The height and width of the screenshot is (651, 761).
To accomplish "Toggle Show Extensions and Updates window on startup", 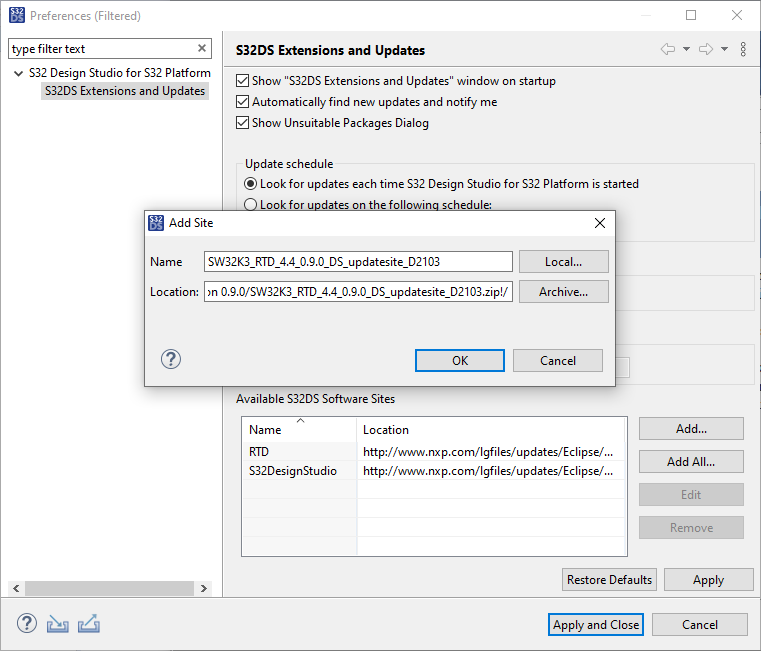I will pyautogui.click(x=243, y=81).
